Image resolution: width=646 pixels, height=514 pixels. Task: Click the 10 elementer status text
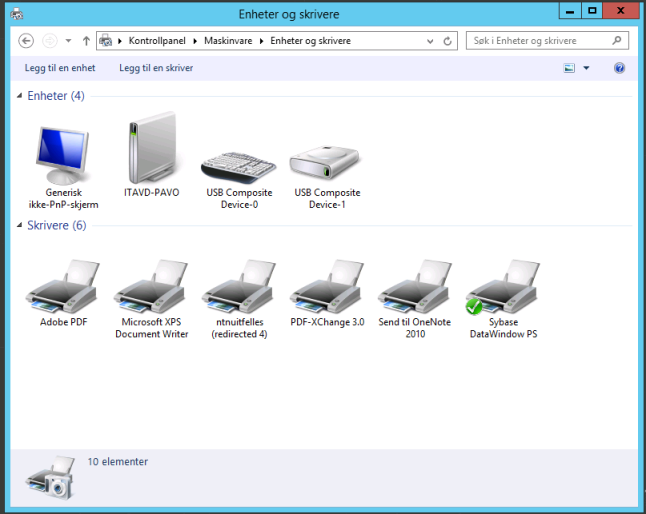click(x=117, y=462)
